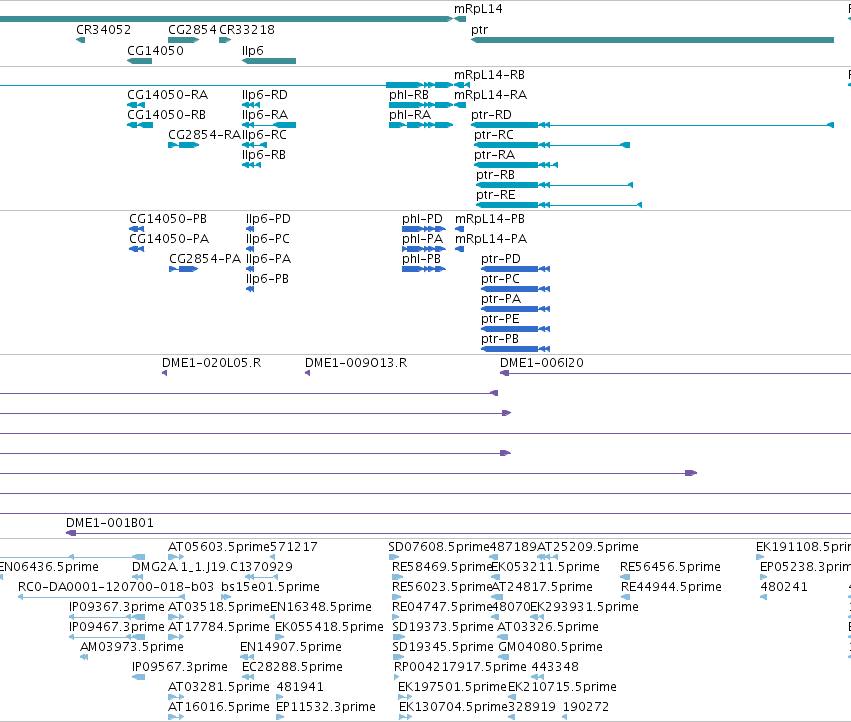Click the ptr-RE transcript label
The width and height of the screenshot is (851, 722).
coord(496,195)
